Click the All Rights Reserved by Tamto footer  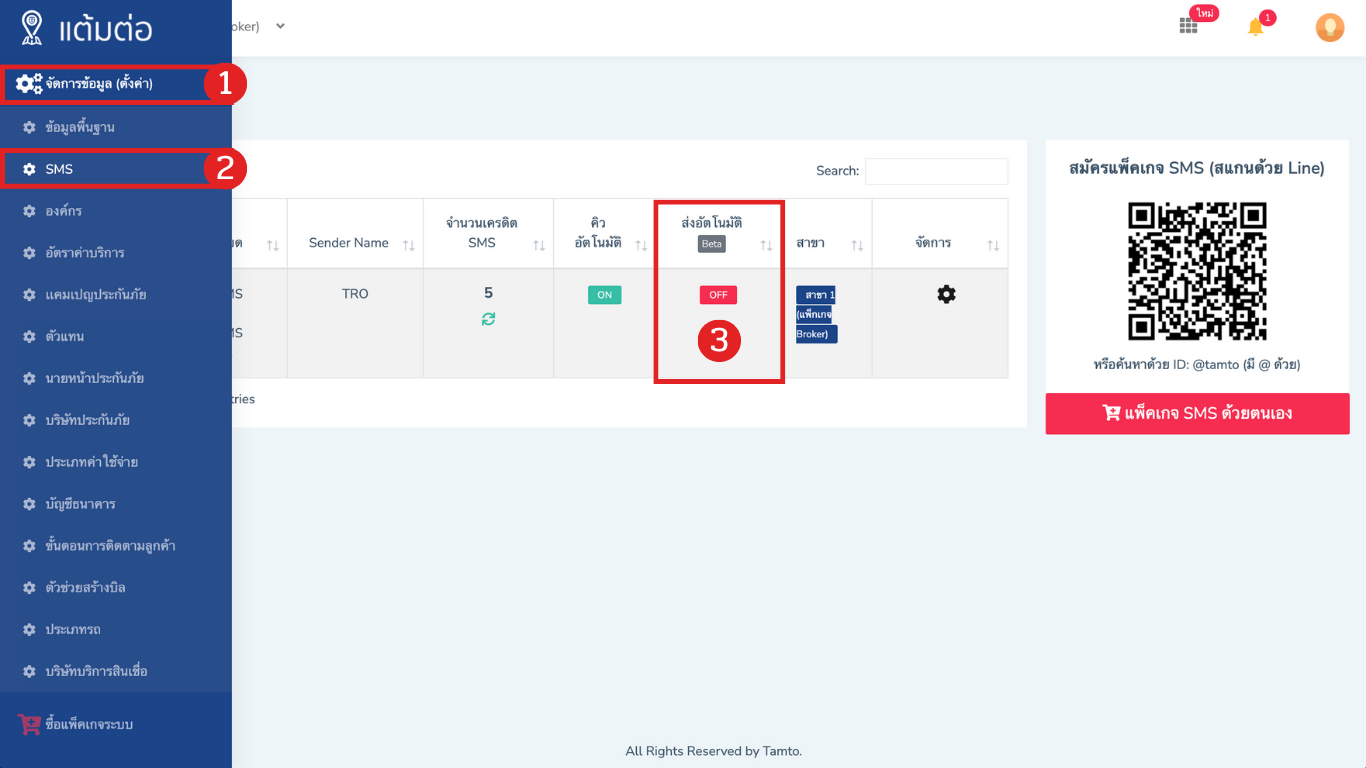[714, 751]
